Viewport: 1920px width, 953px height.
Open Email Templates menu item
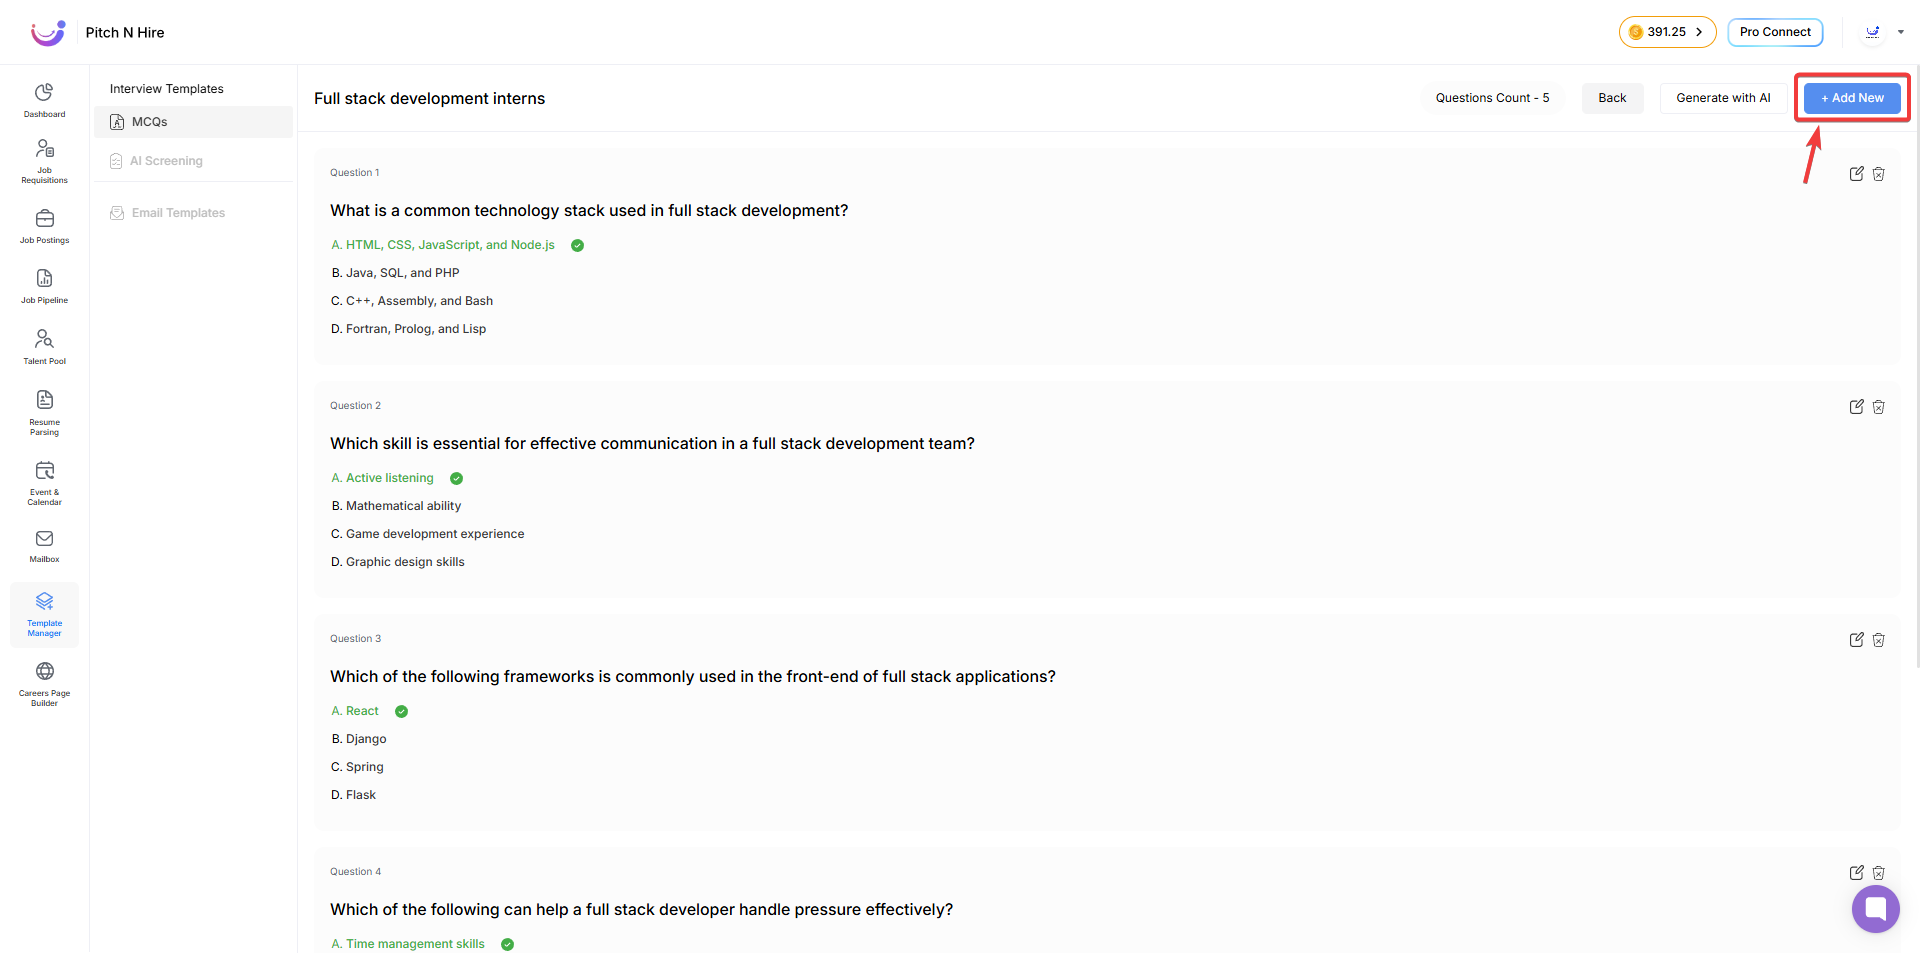point(178,213)
